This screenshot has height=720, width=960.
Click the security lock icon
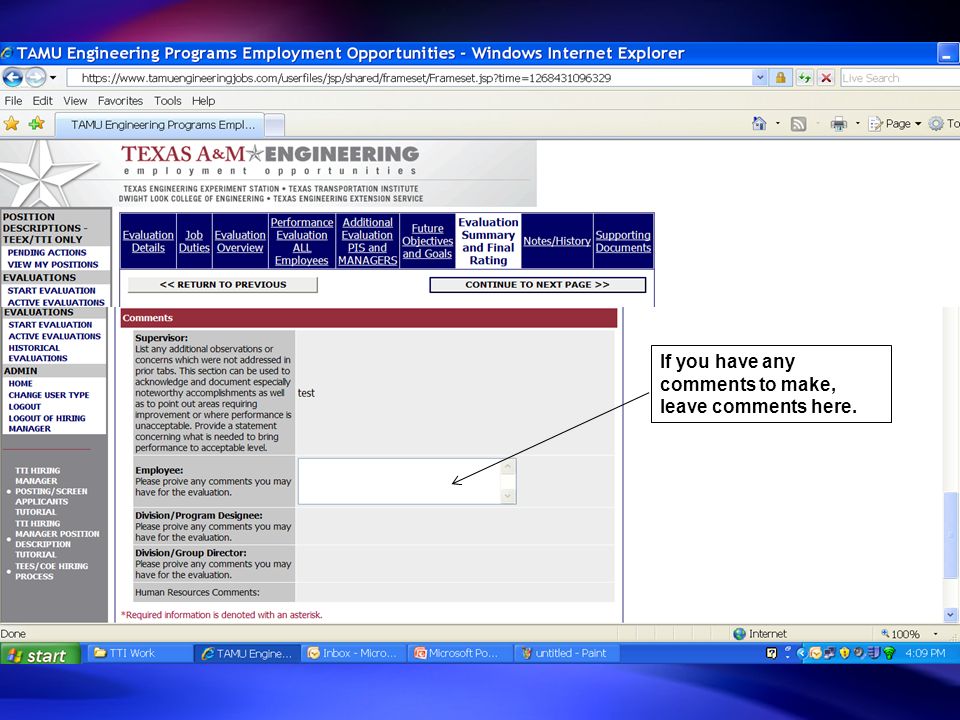(x=781, y=78)
